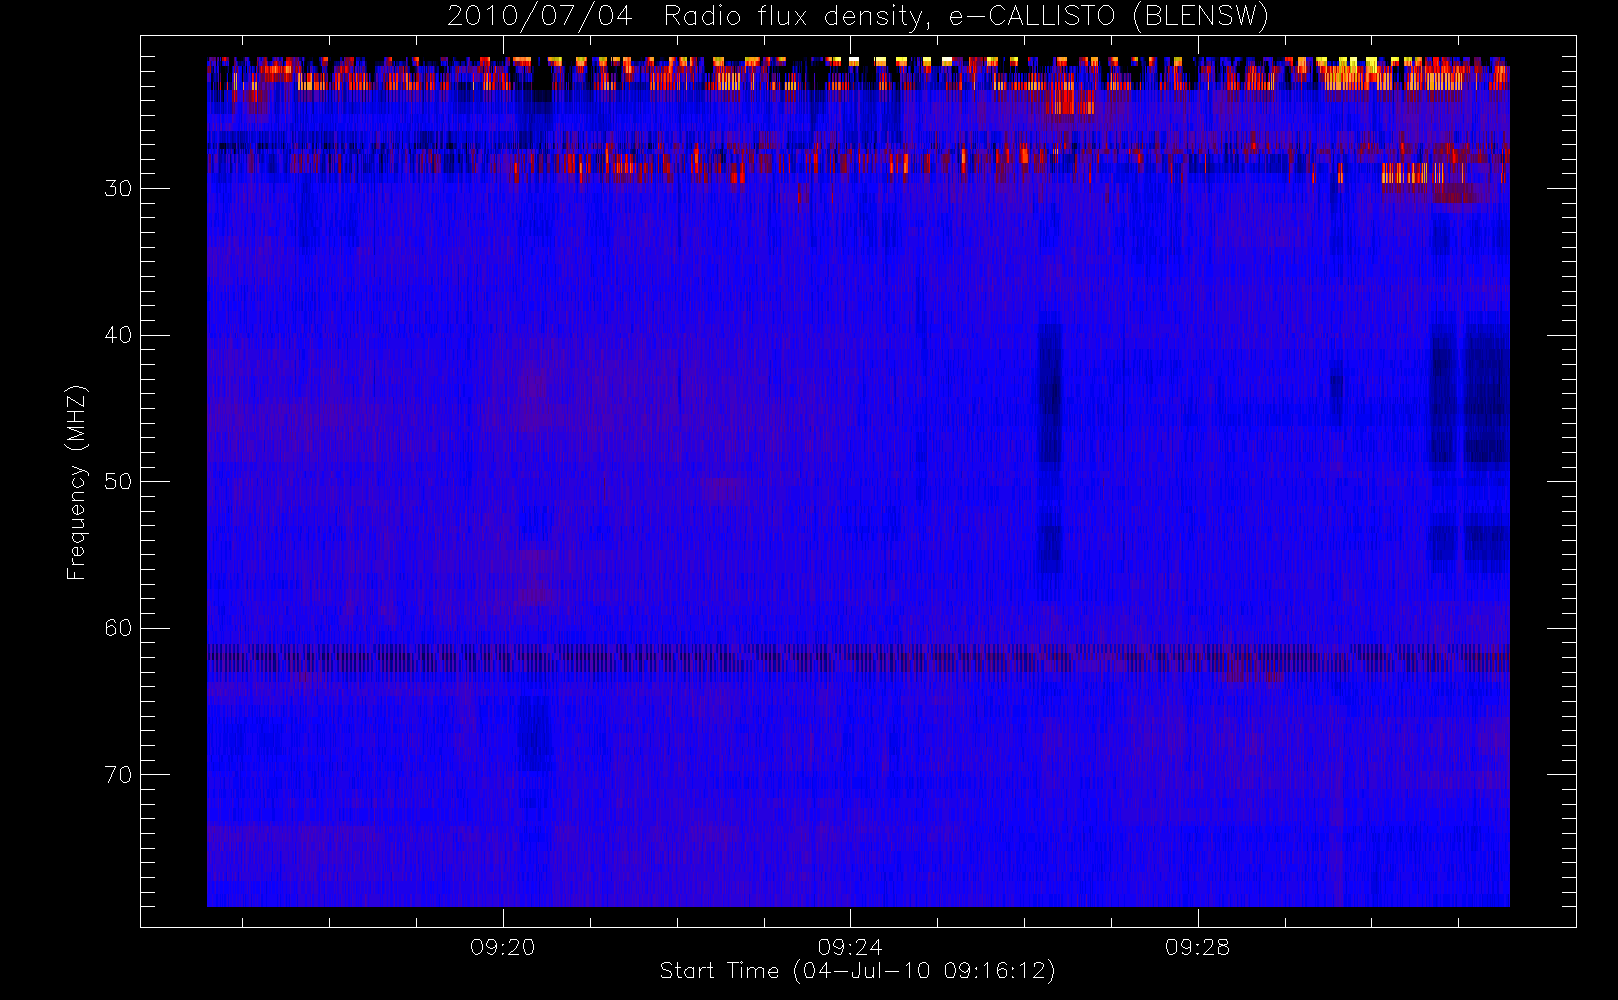Click the "70" frequency tick label
The image size is (1618, 1000).
click(x=118, y=775)
